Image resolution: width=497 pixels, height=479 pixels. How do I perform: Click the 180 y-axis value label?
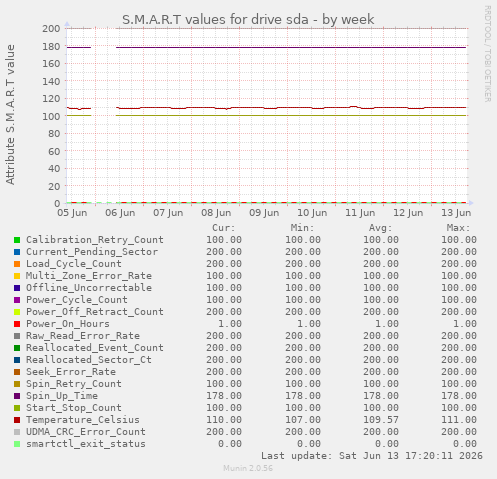click(51, 46)
